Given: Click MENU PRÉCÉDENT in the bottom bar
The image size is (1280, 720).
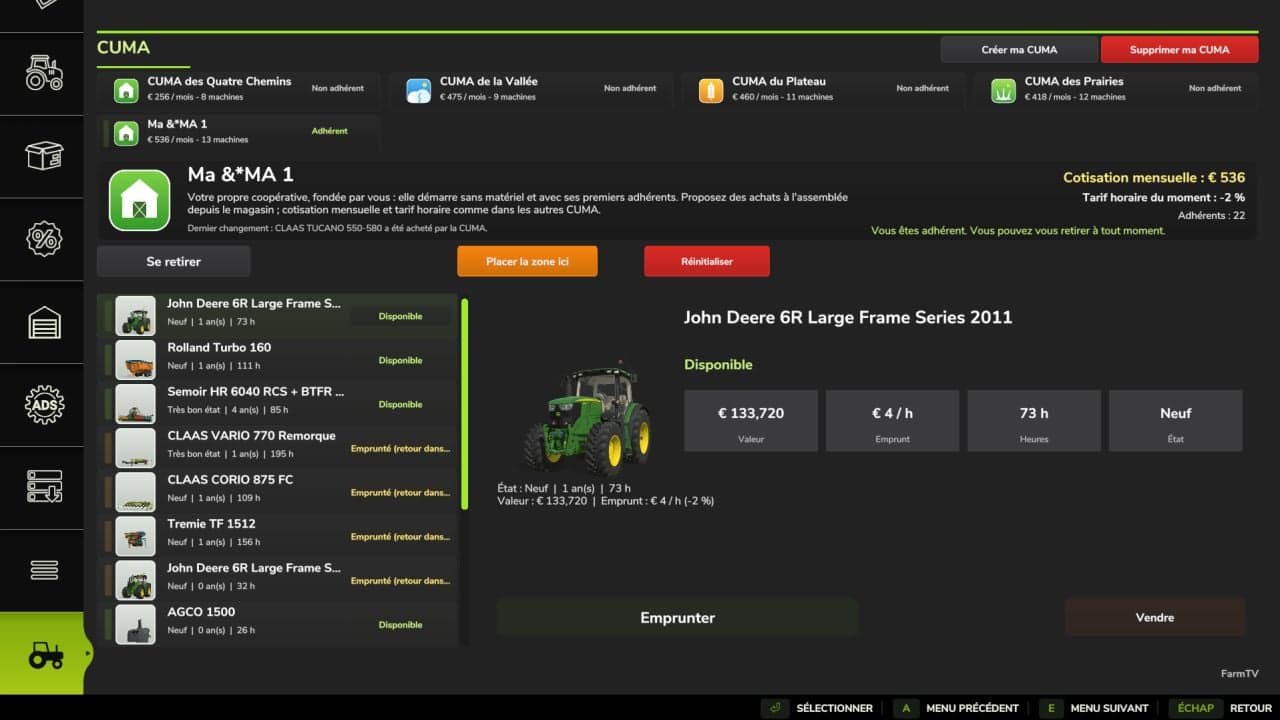Looking at the screenshot, I should 956,708.
